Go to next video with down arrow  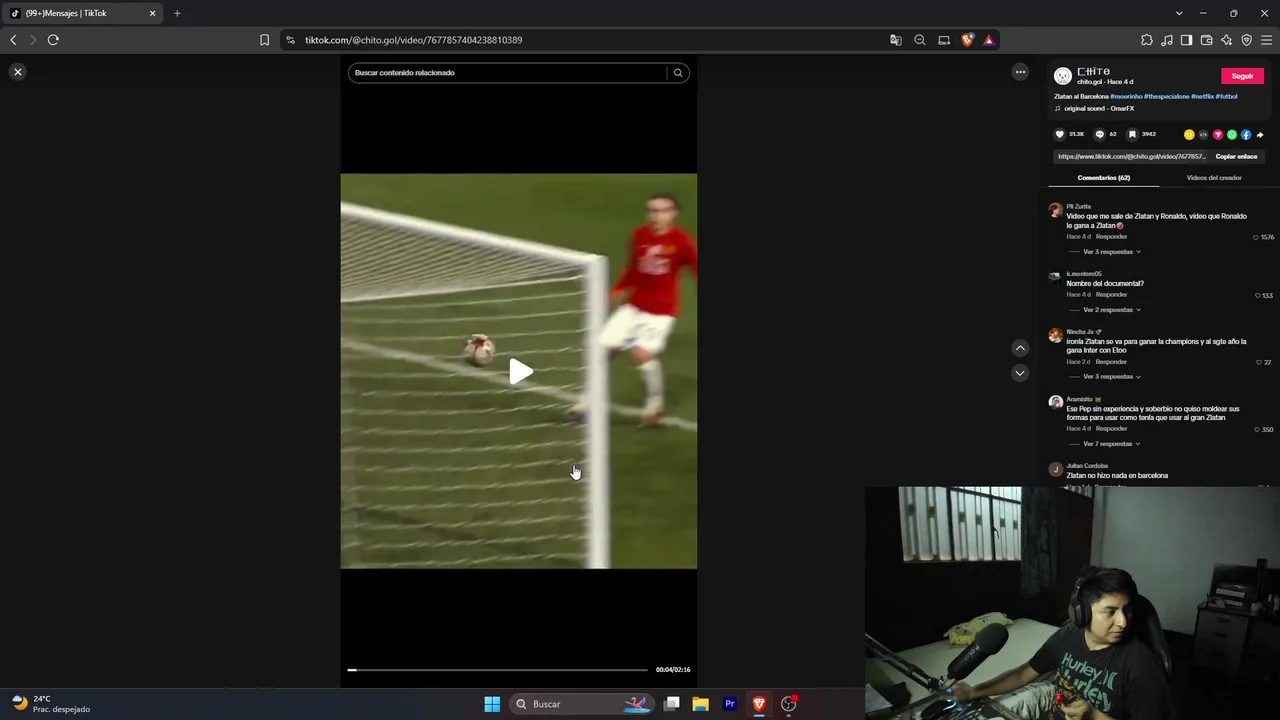click(1020, 373)
